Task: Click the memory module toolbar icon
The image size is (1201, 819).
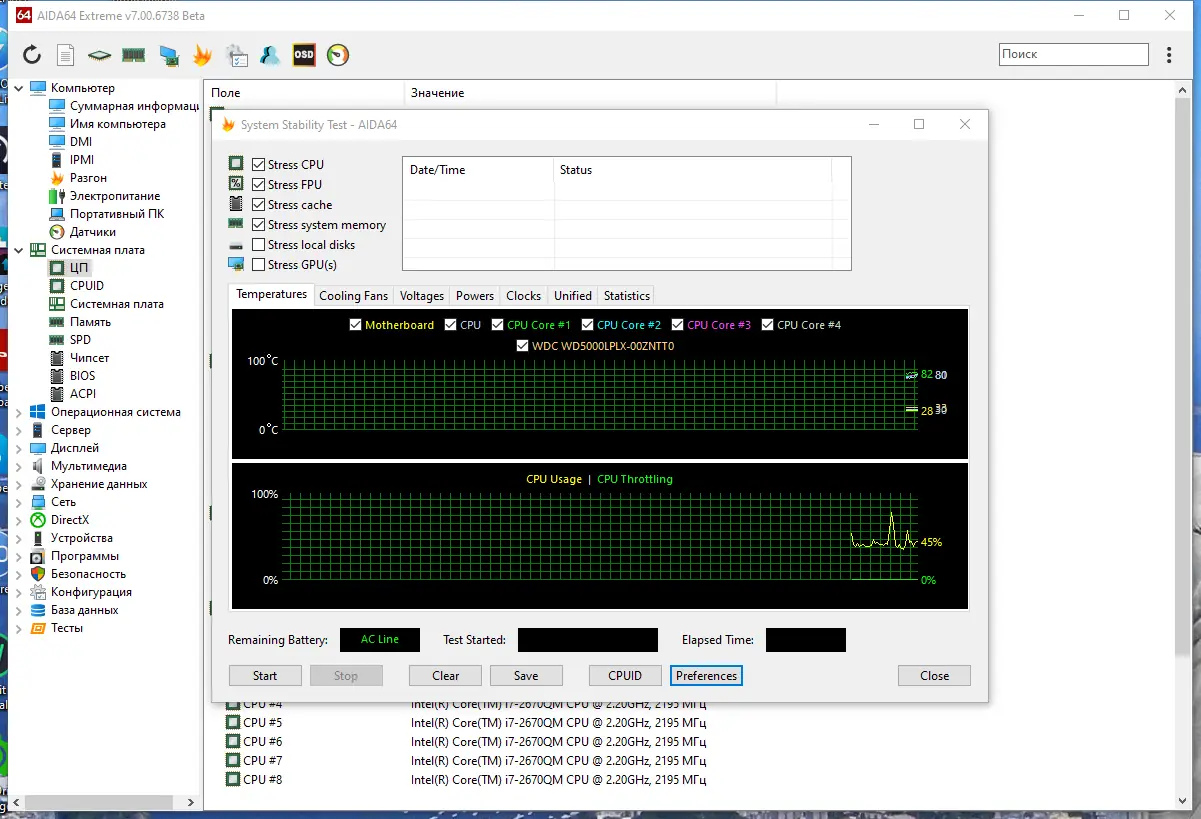Action: 133,55
